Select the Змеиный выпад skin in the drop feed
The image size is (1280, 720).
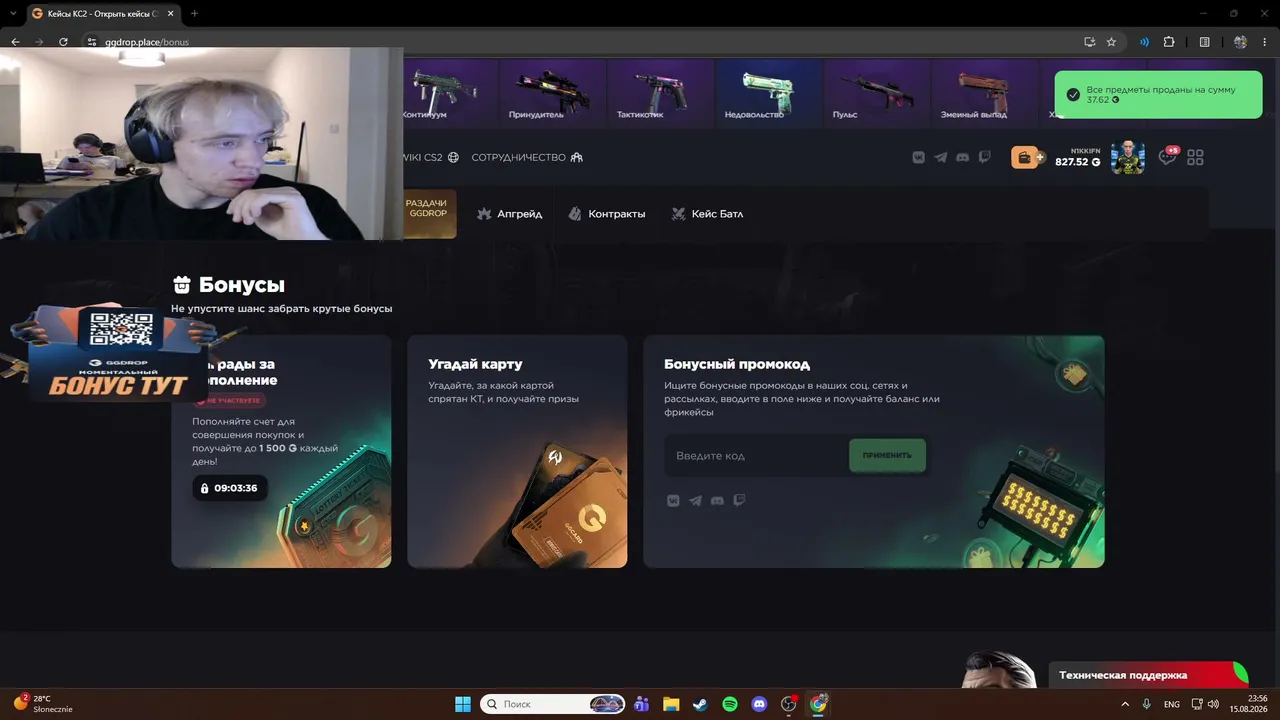pyautogui.click(x=986, y=92)
